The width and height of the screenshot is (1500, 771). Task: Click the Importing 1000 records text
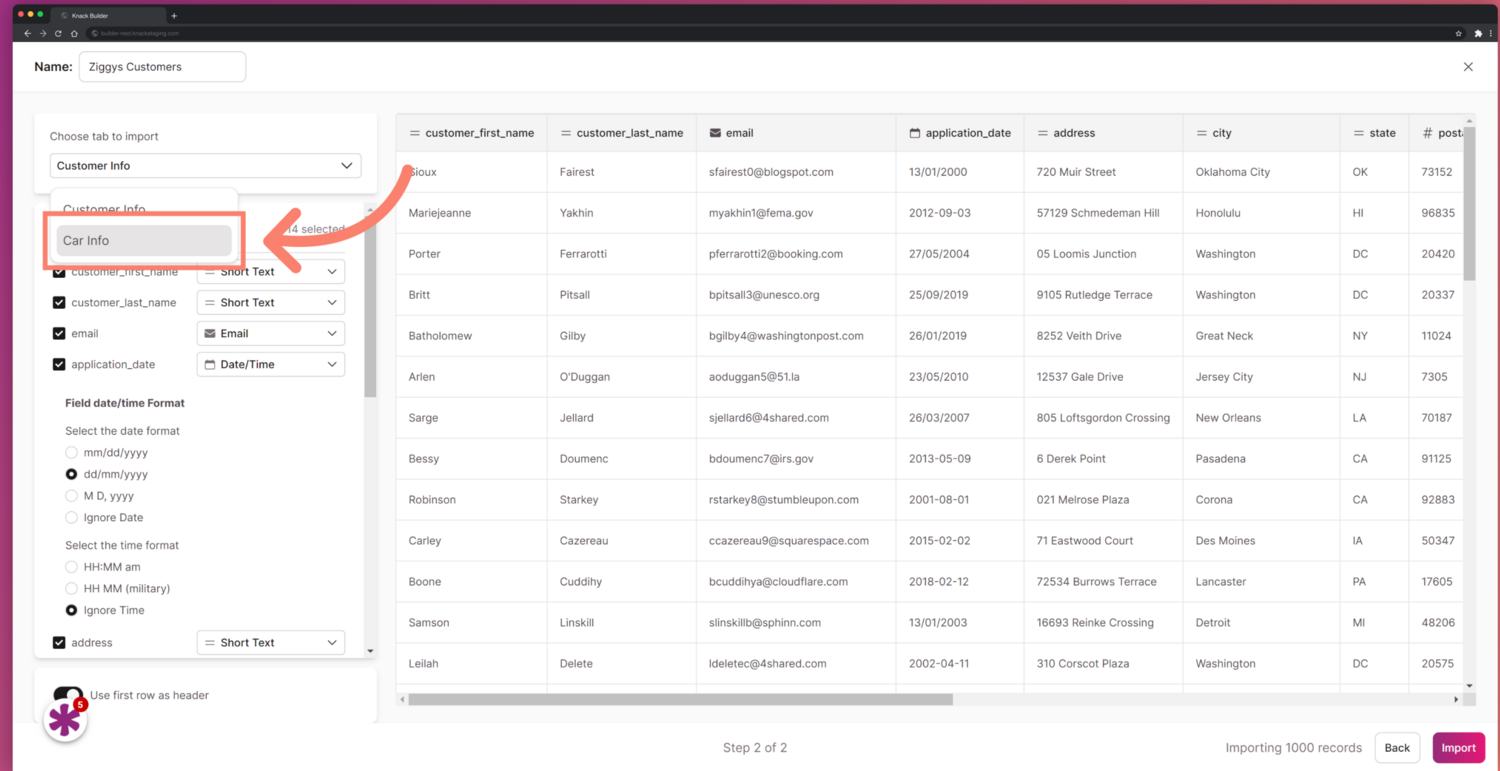1294,748
